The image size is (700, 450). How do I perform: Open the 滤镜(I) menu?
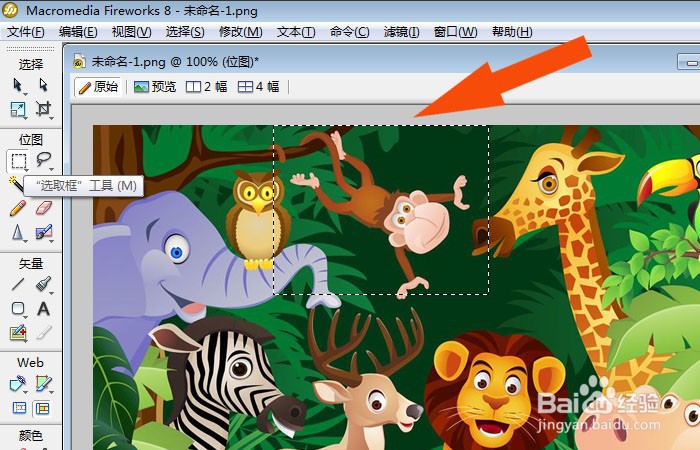click(401, 32)
